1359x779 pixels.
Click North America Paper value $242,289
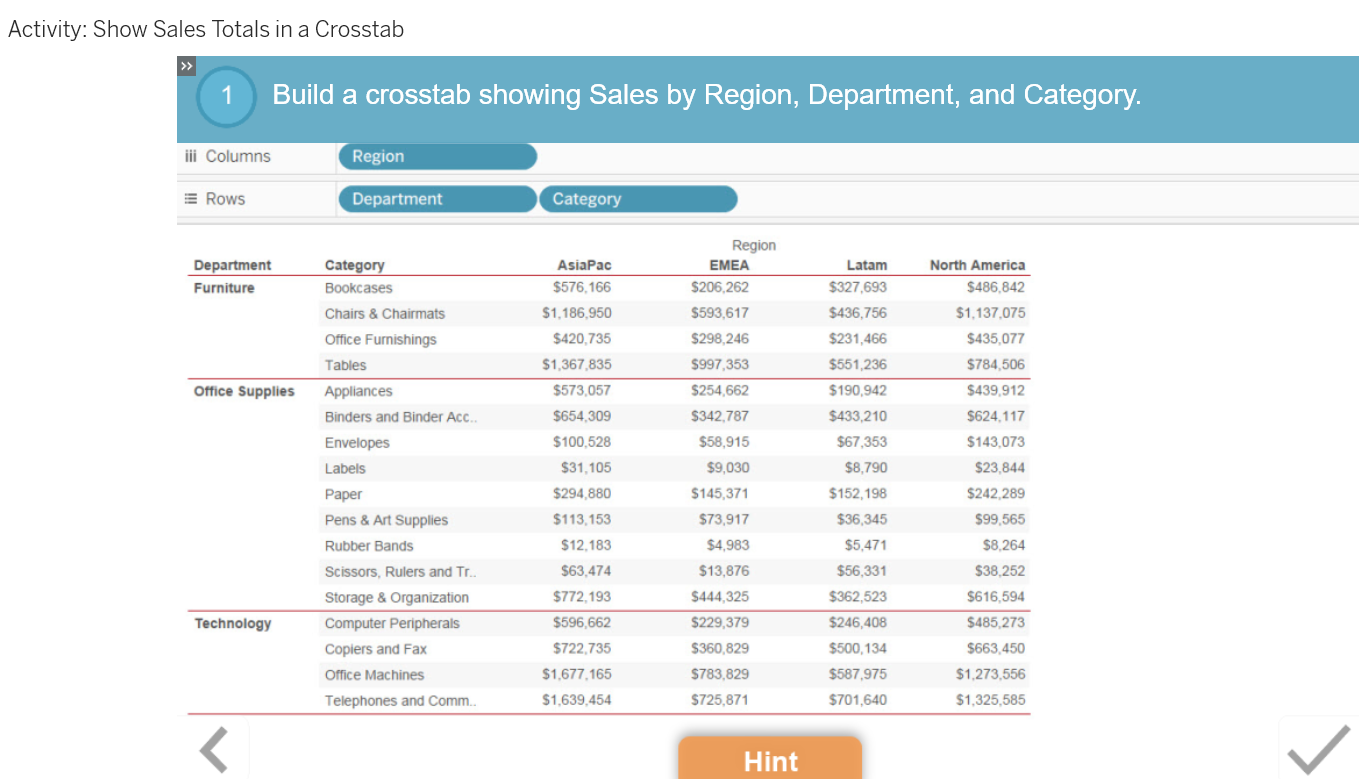996,495
